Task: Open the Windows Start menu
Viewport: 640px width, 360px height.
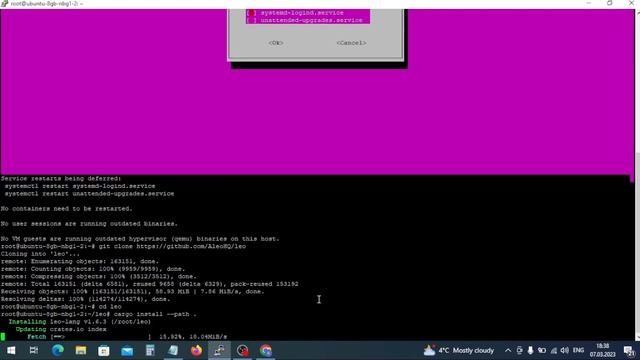Action: point(11,351)
